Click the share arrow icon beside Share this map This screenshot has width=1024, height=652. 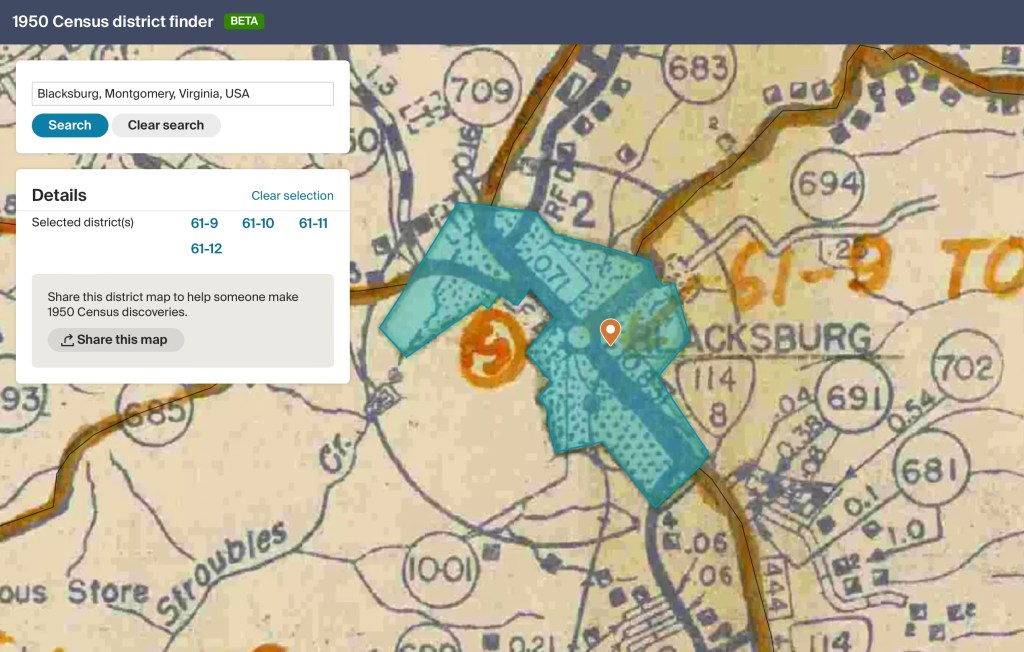(x=67, y=340)
